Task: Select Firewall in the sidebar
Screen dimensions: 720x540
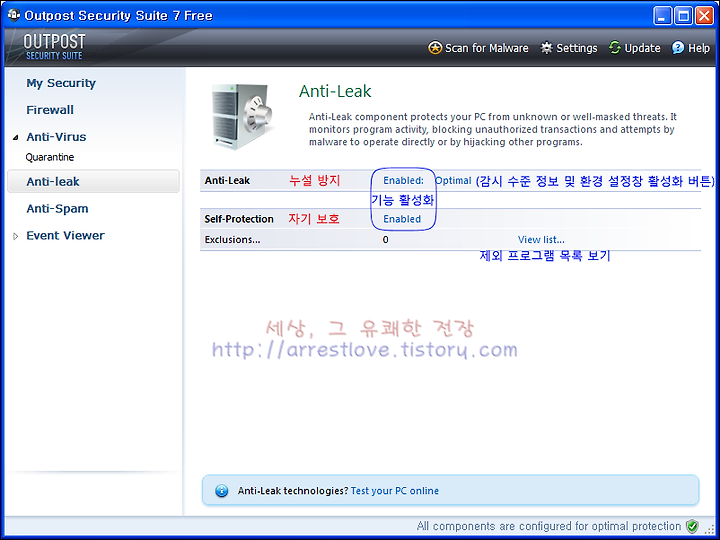Action: pos(50,110)
